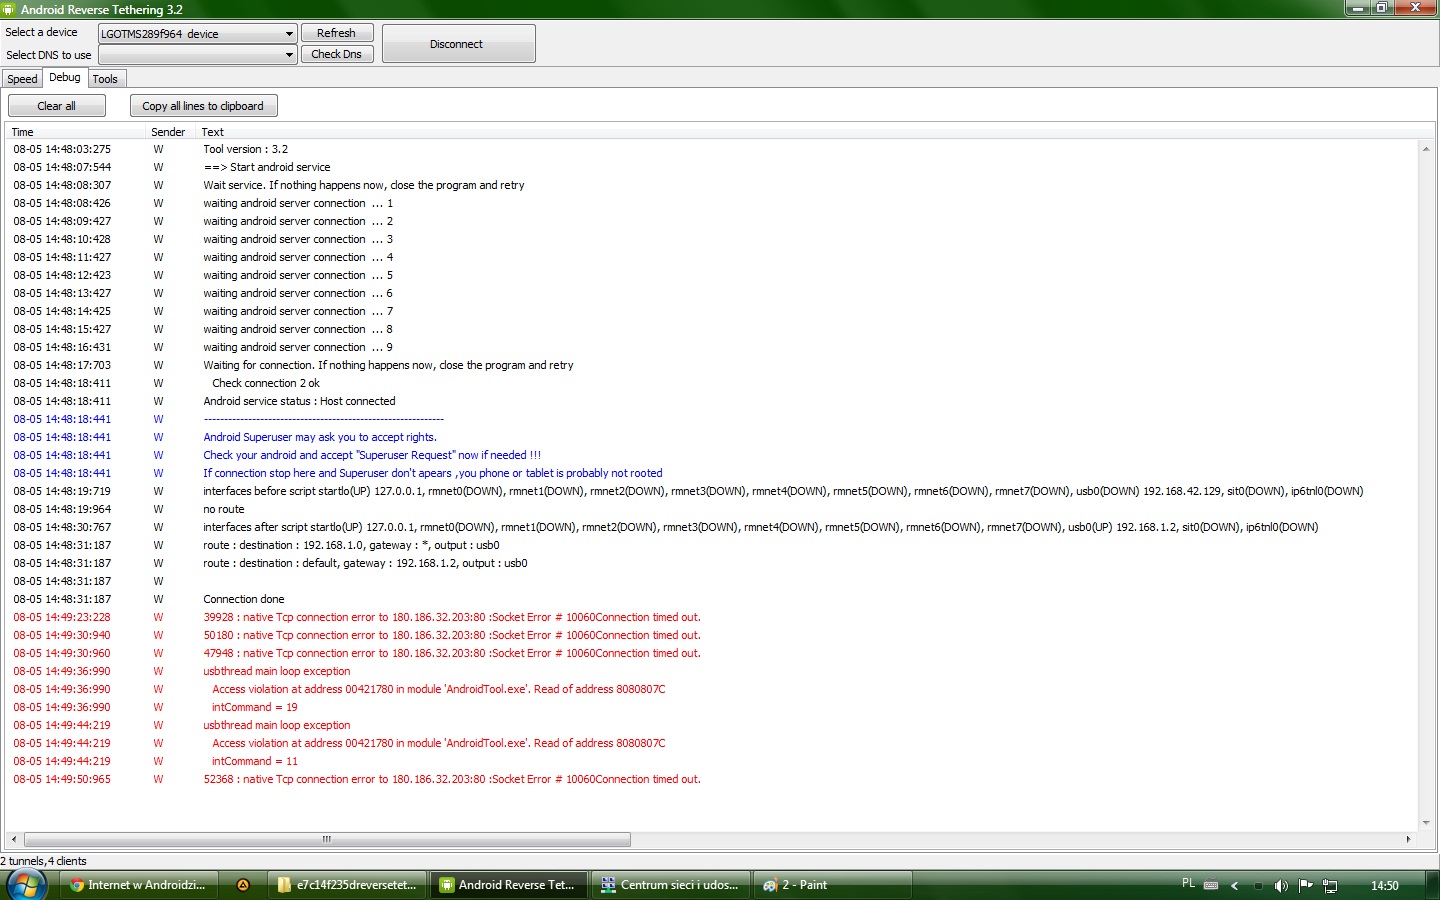This screenshot has width=1440, height=900.
Task: Click Copy all lines to clipboard
Action: coord(203,106)
